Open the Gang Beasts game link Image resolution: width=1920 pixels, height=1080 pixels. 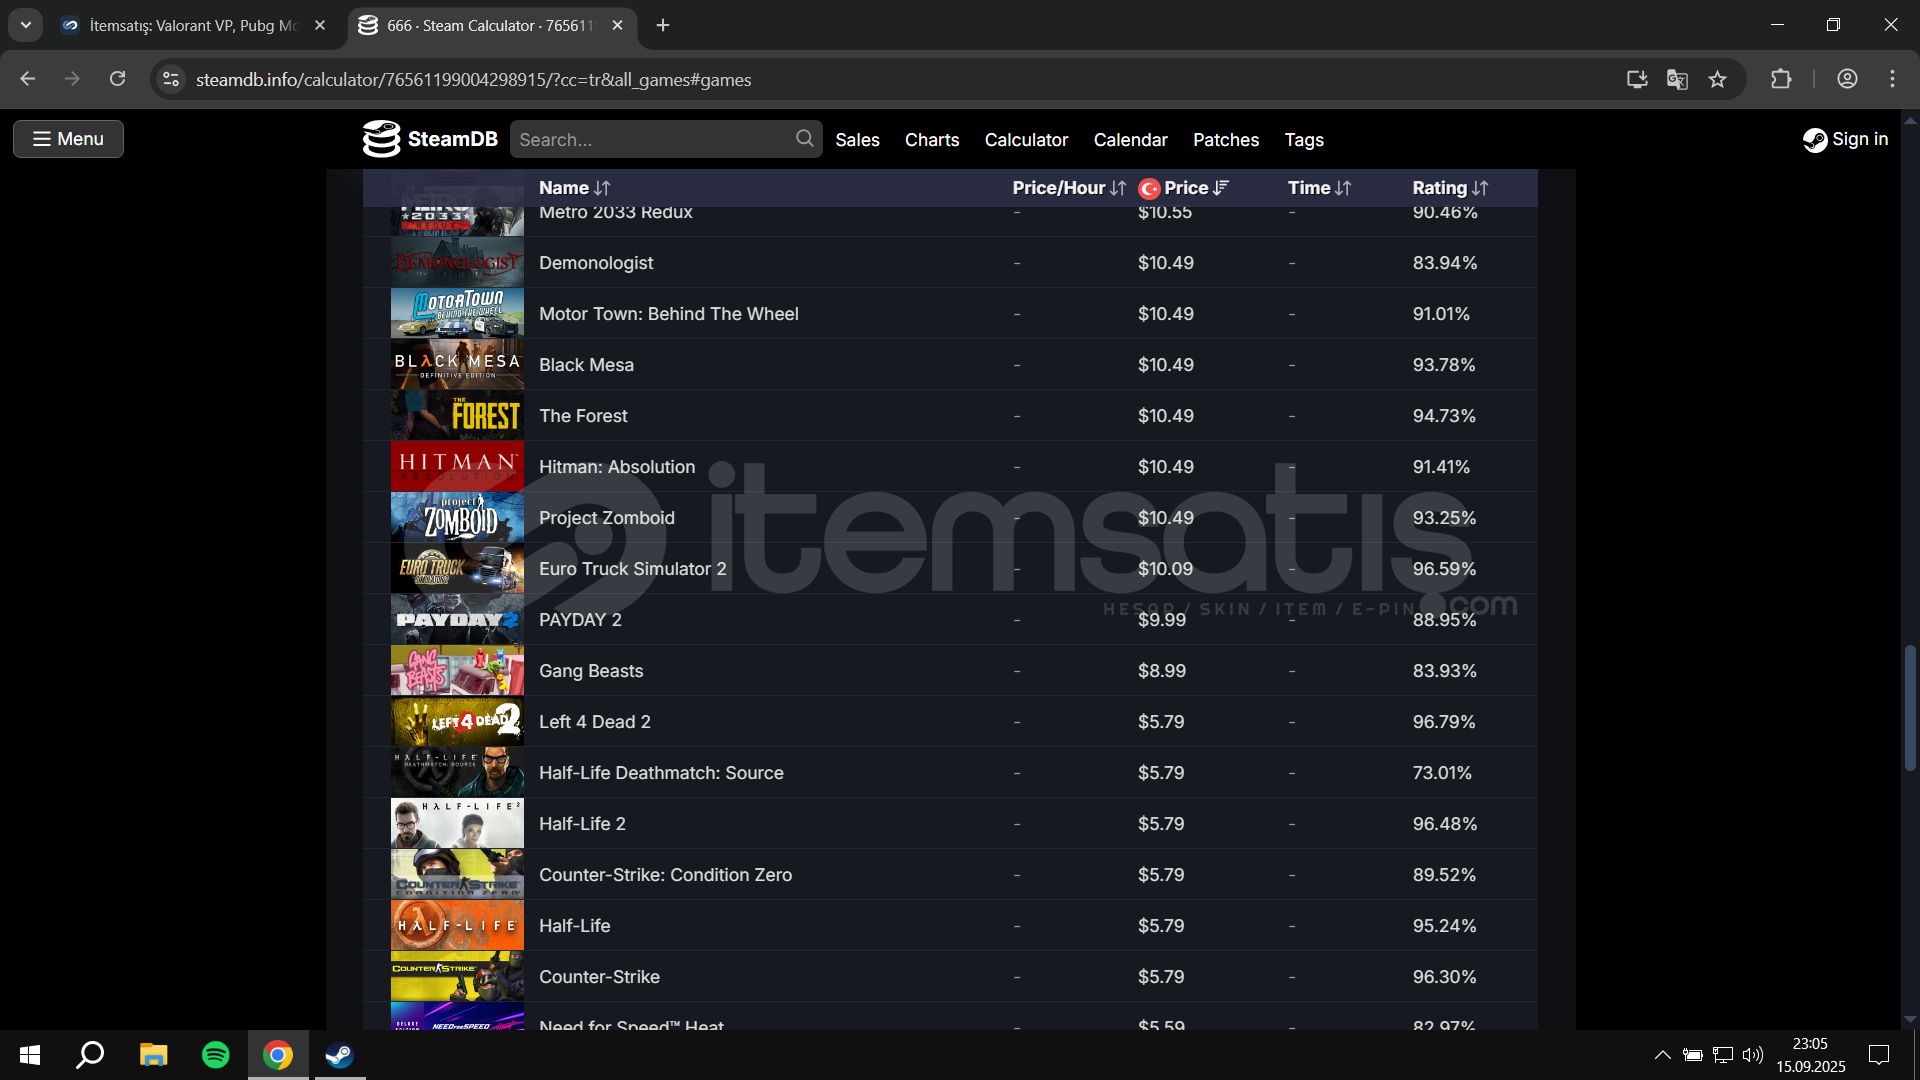click(x=591, y=670)
